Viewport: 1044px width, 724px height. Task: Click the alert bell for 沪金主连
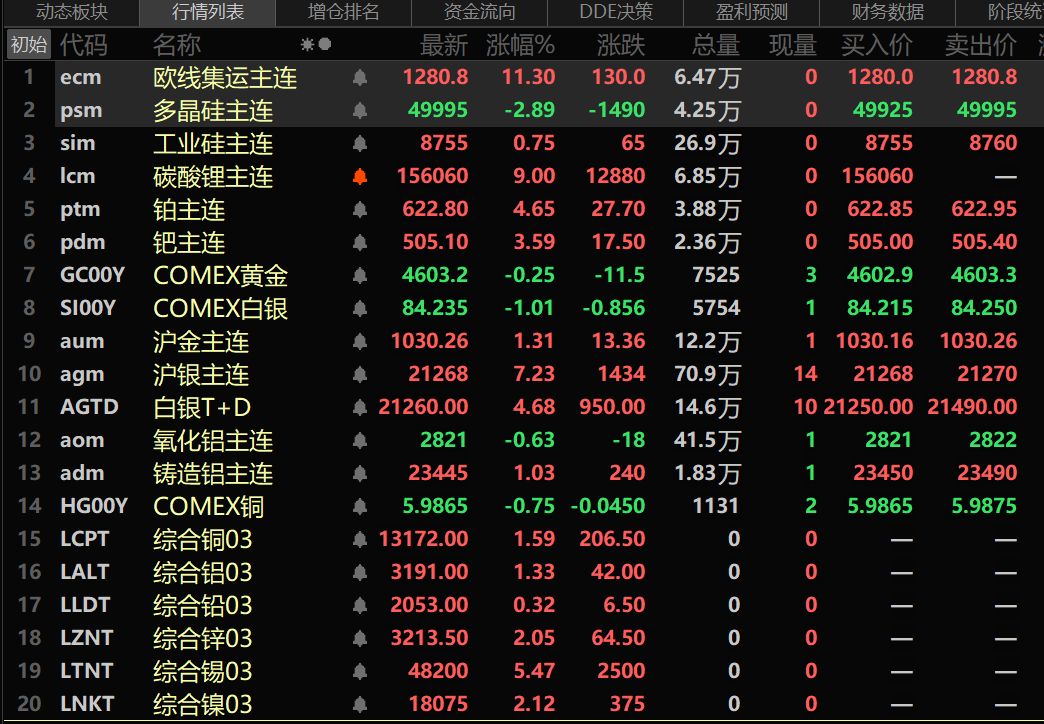360,341
